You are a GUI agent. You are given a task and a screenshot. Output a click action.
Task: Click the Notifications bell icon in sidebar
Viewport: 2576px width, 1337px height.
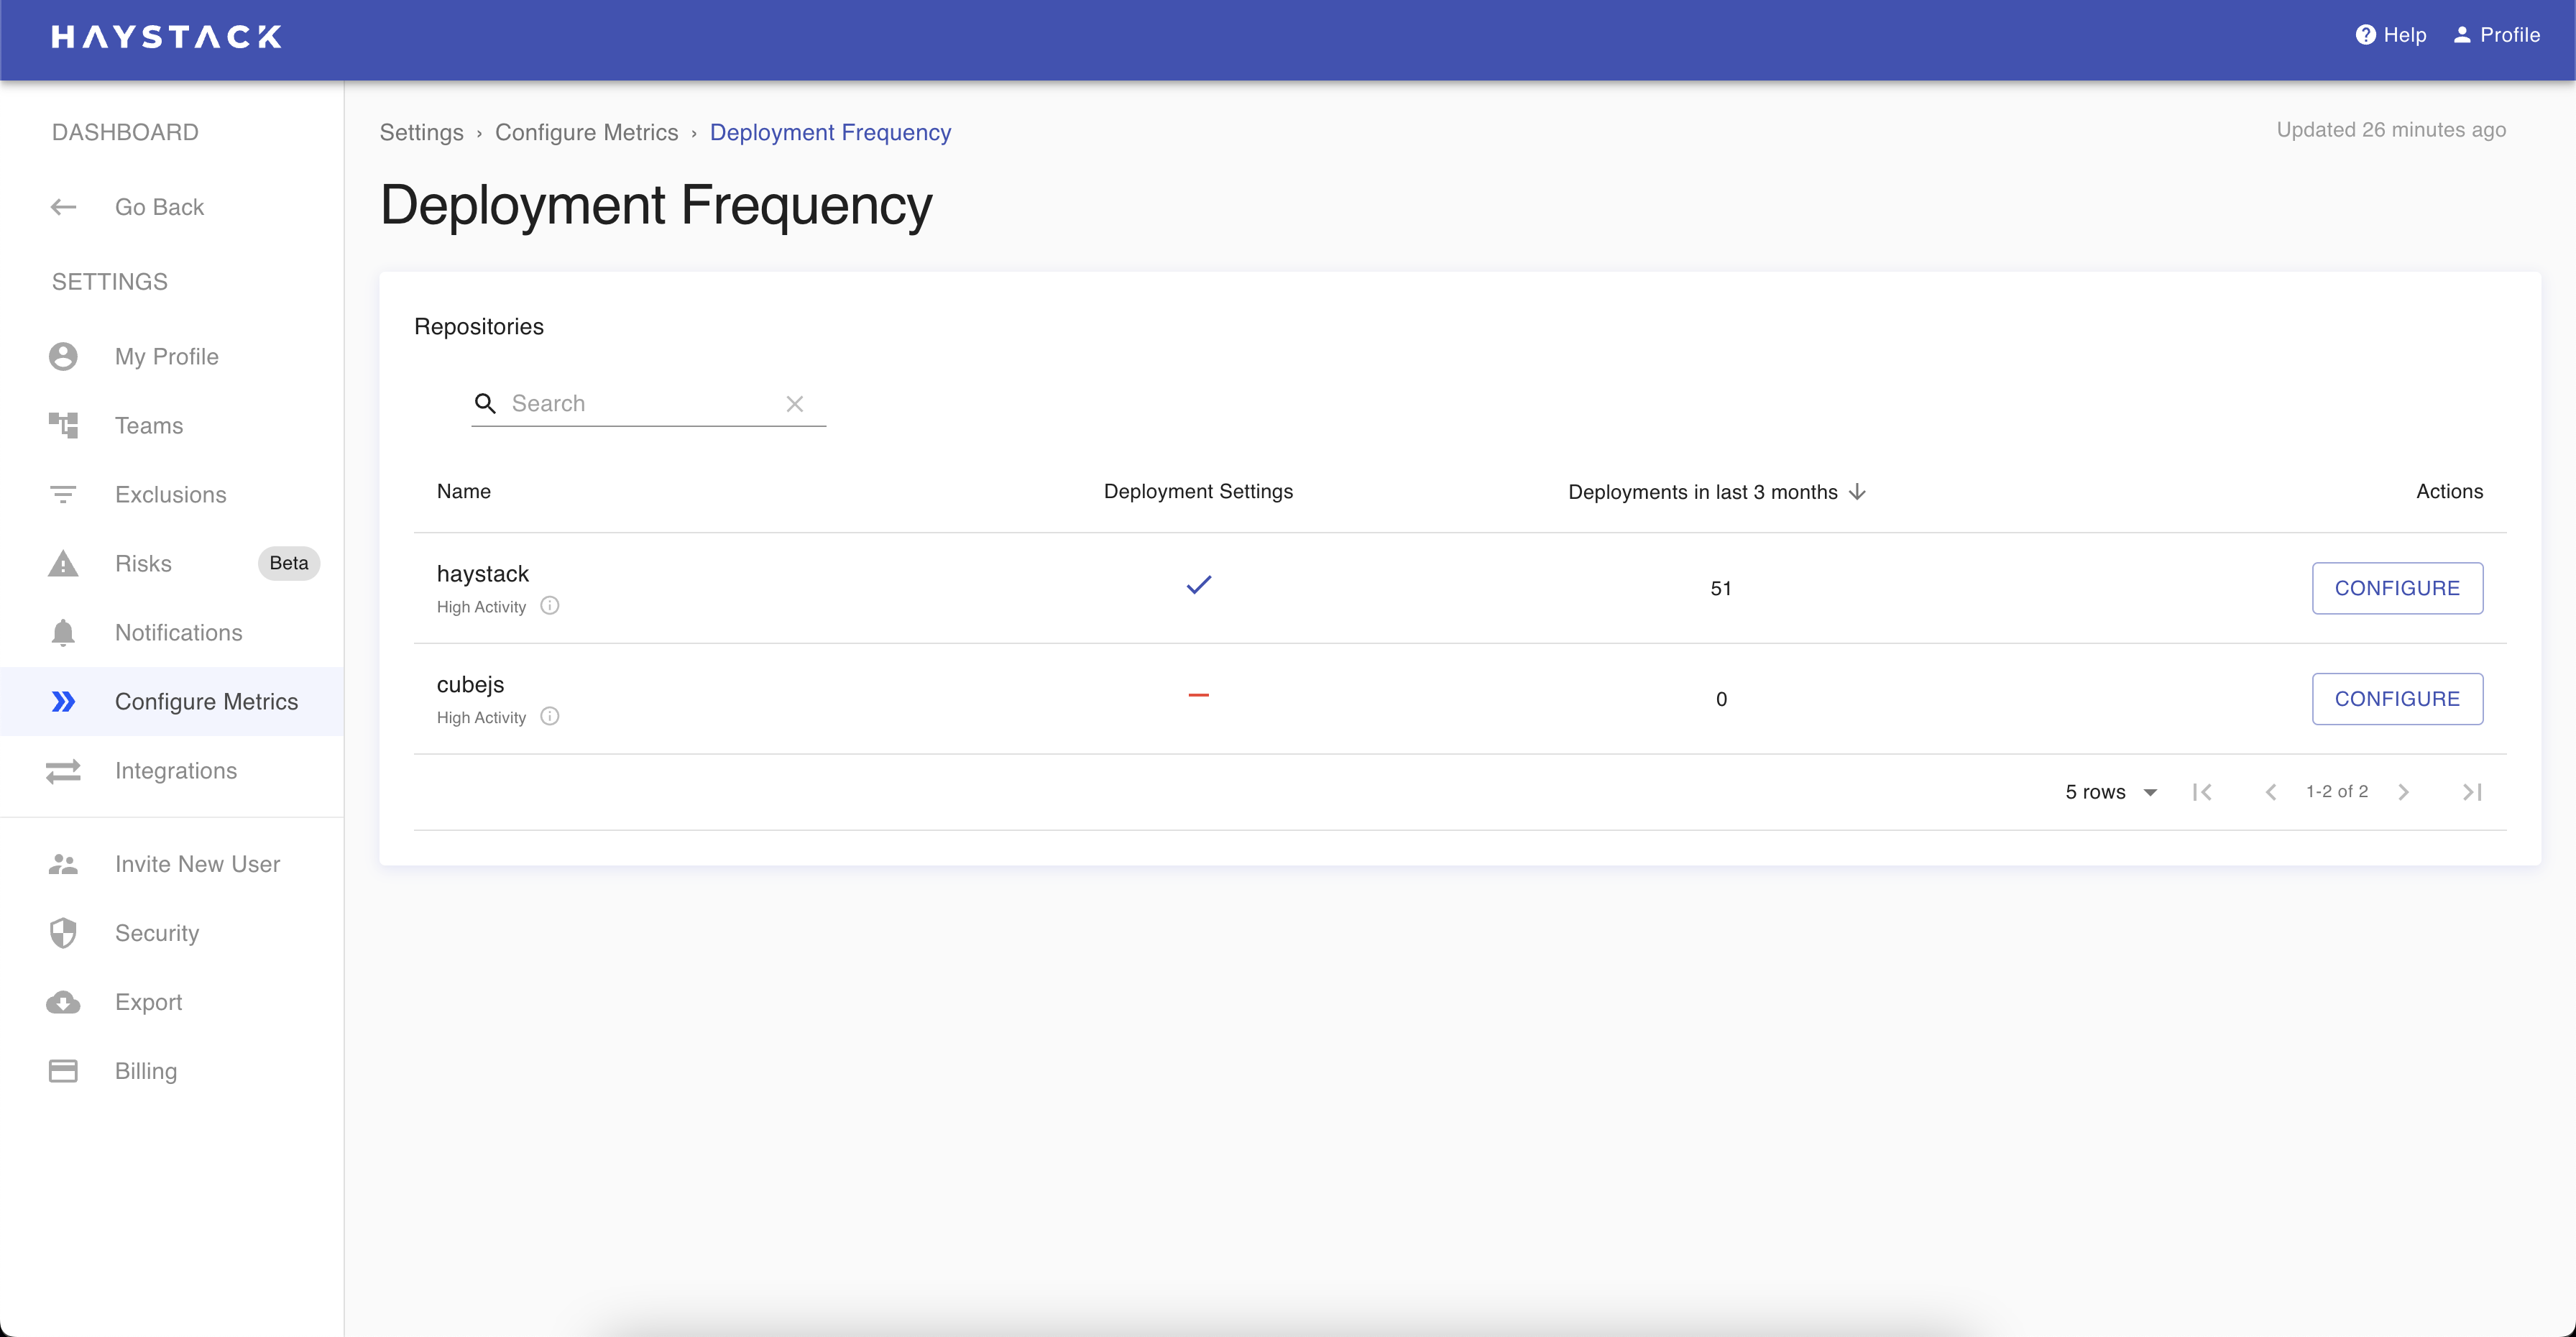tap(63, 633)
